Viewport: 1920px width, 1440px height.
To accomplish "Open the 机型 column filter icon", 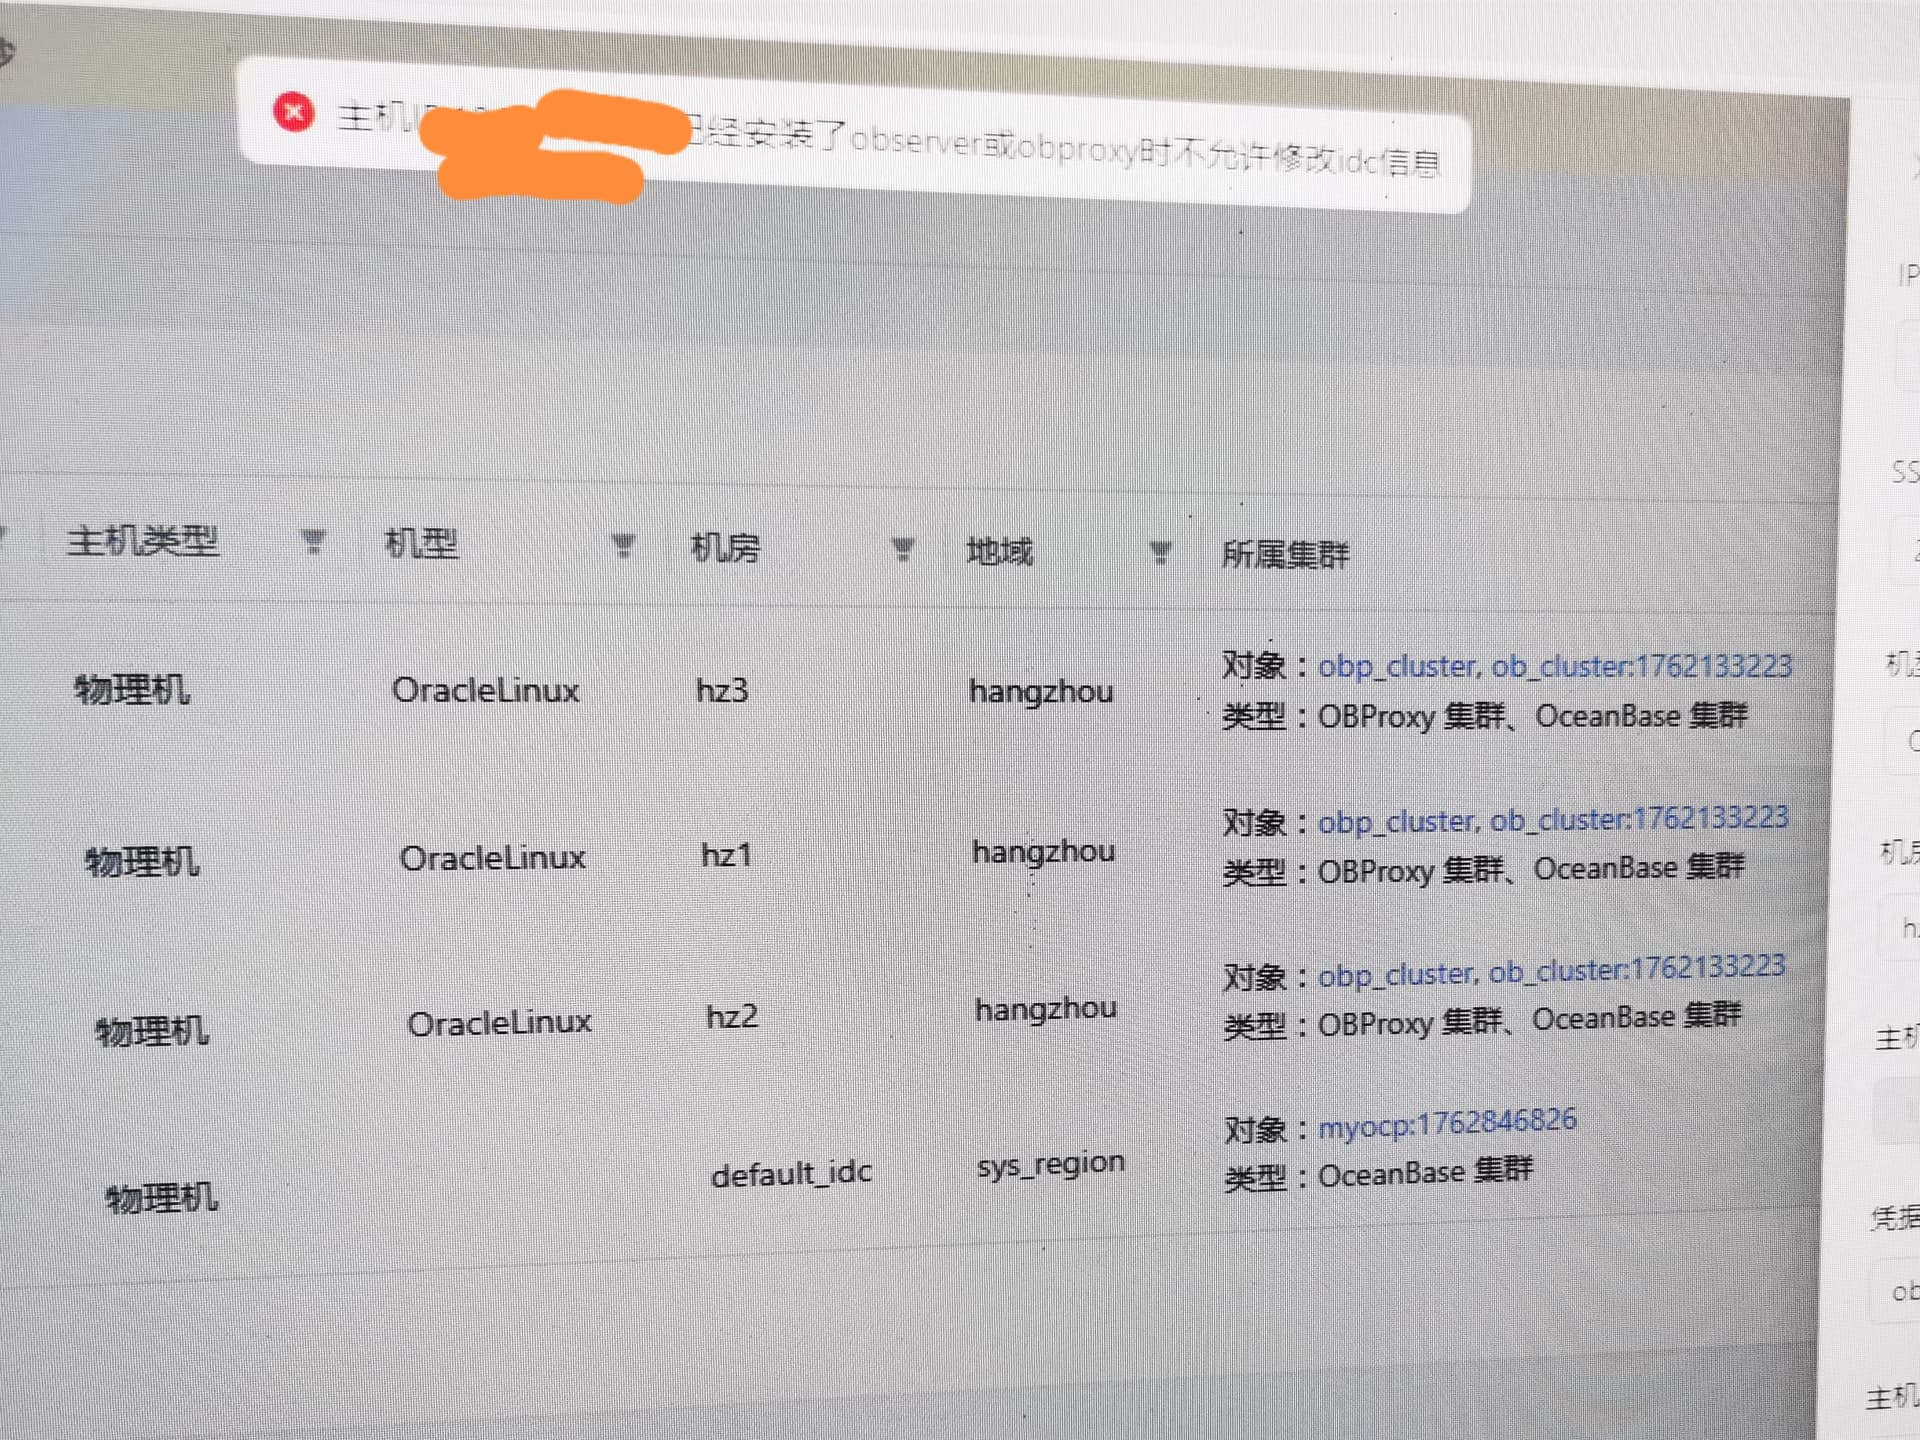I will 623,545.
